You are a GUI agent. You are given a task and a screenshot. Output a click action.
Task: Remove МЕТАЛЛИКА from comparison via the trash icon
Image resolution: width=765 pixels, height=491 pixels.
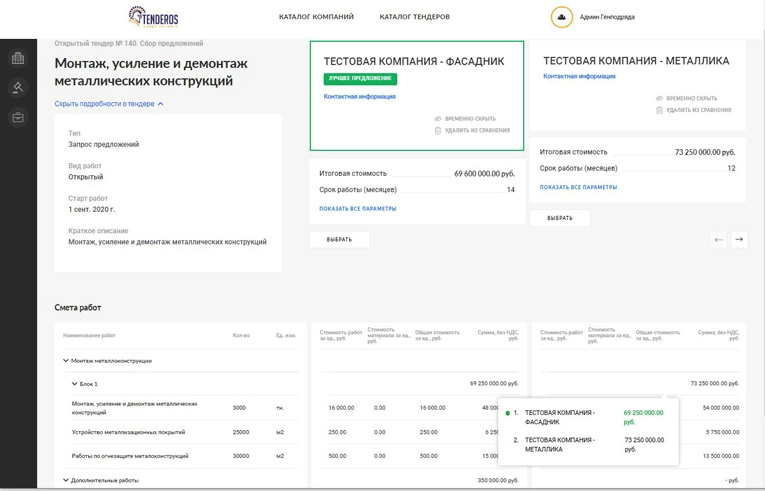[659, 110]
